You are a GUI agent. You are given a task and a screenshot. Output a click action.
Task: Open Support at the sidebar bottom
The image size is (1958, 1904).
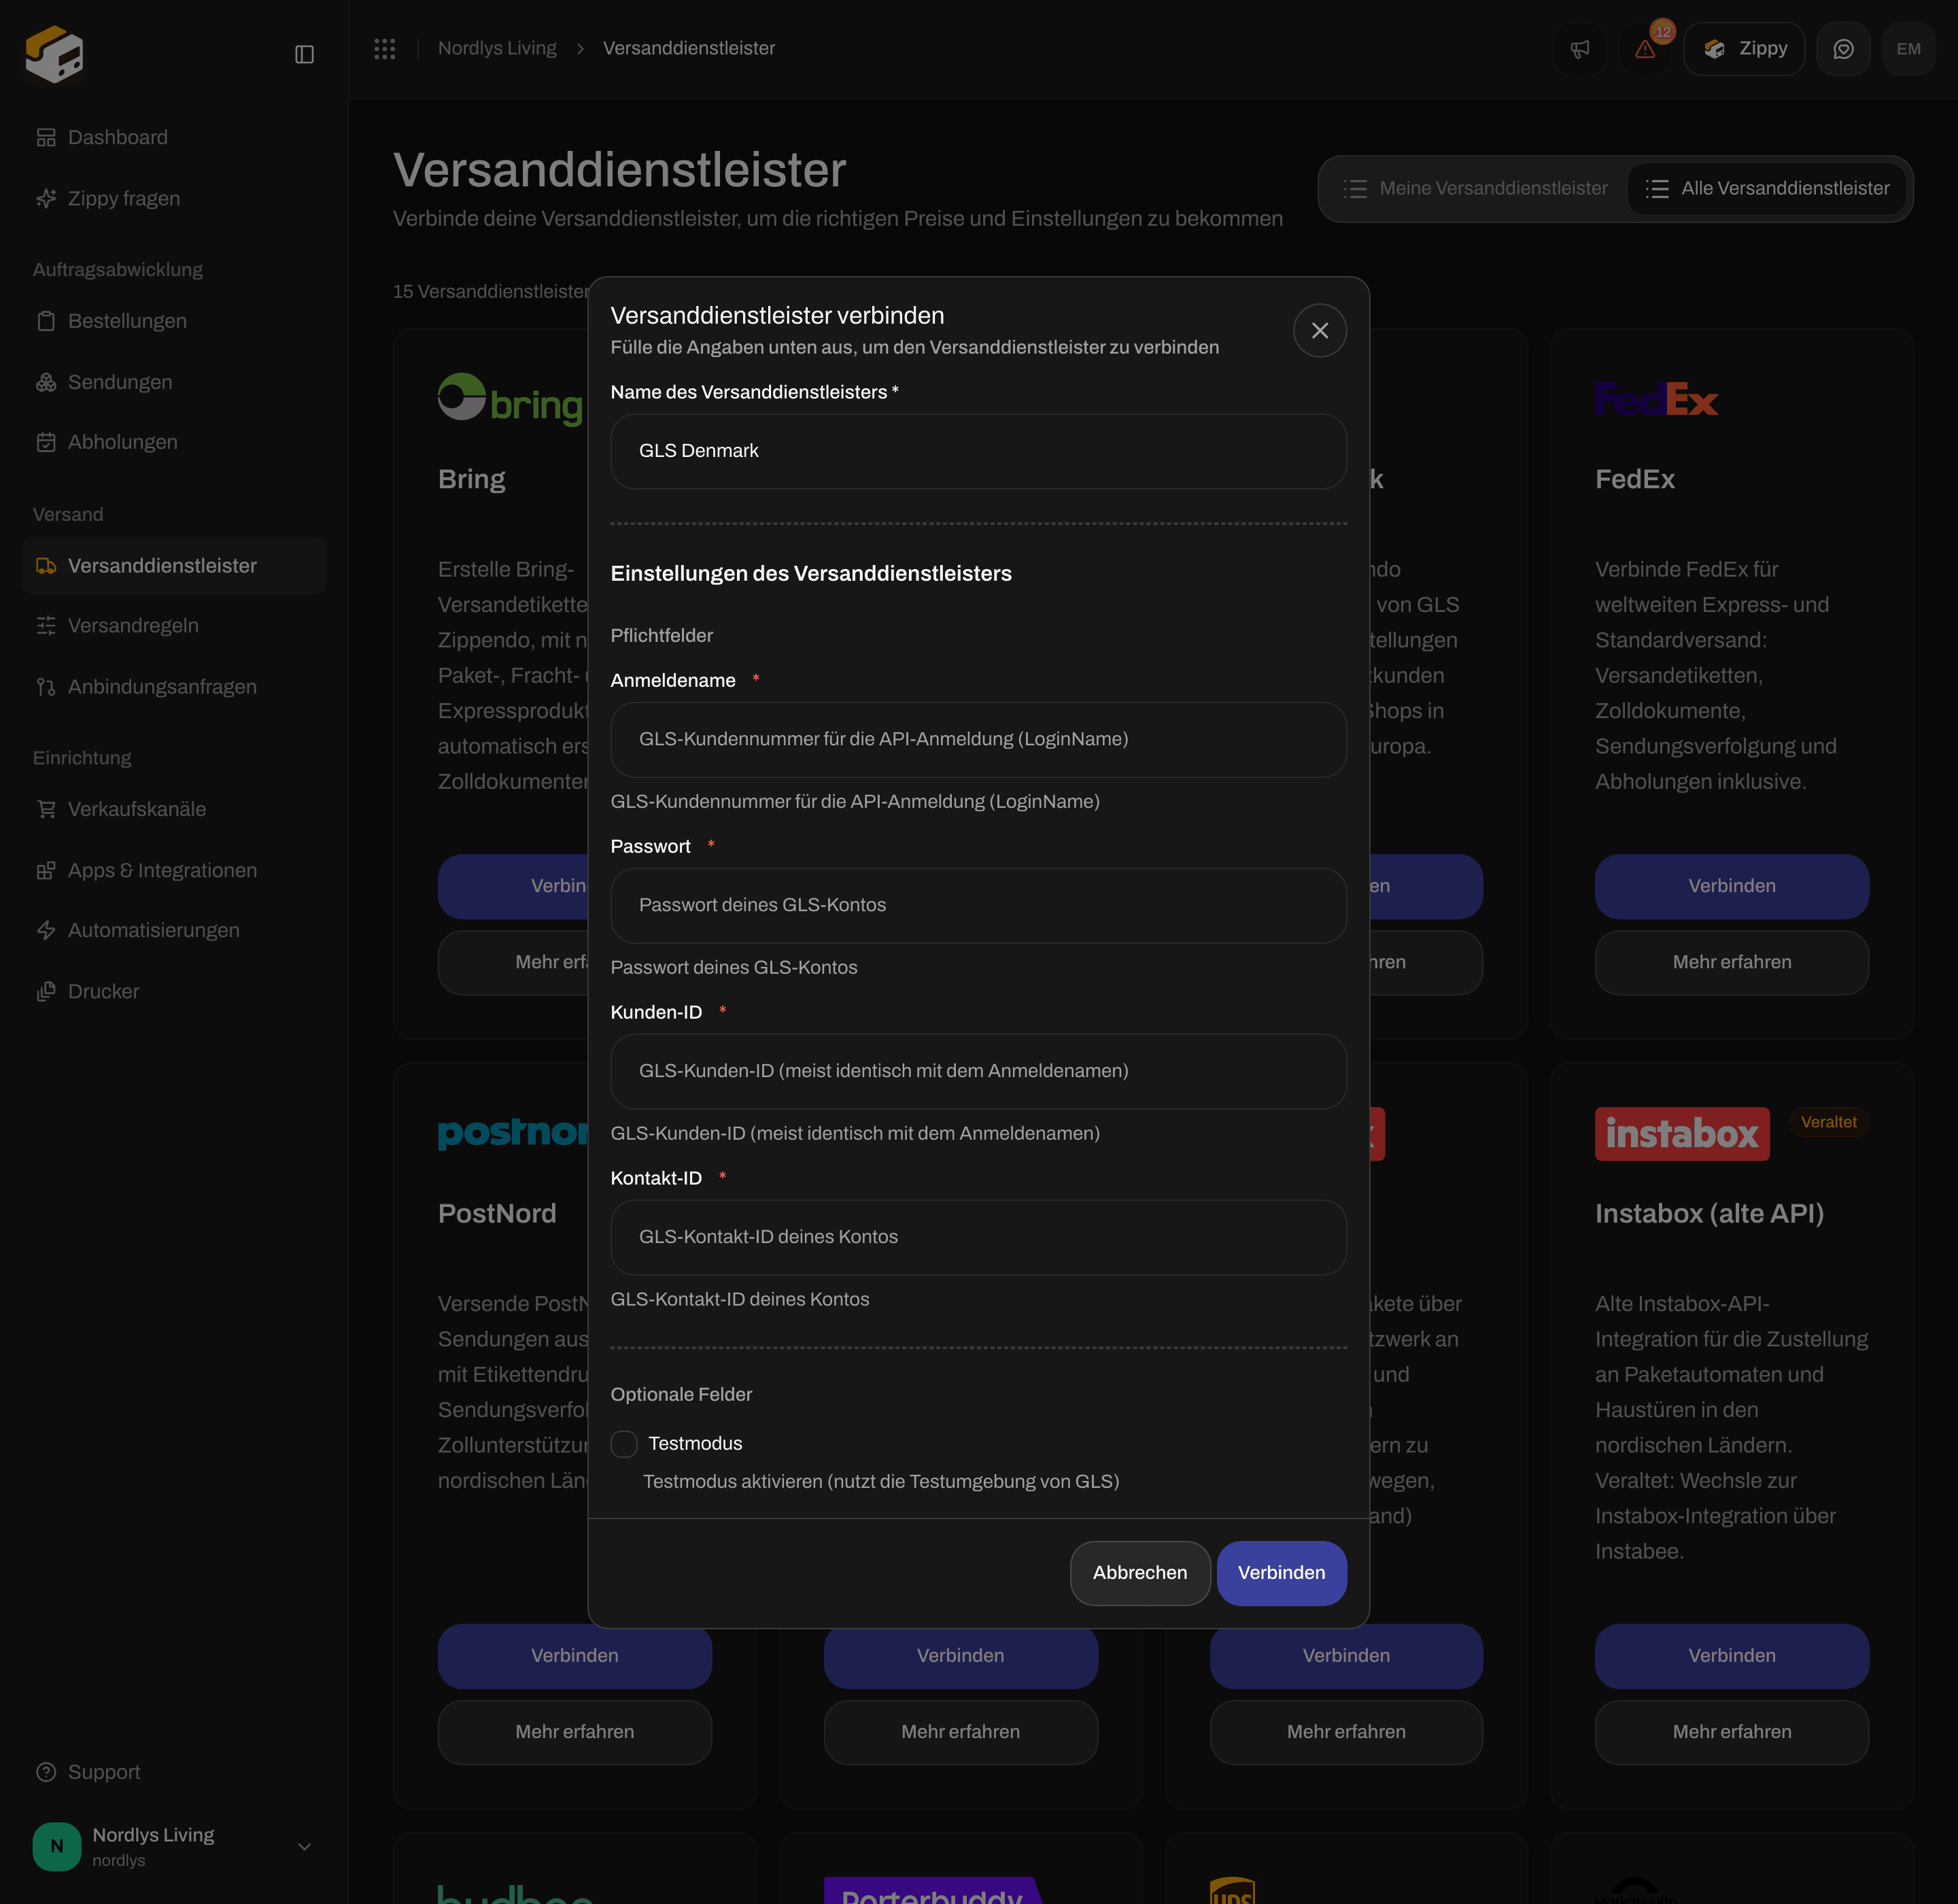click(175, 1771)
